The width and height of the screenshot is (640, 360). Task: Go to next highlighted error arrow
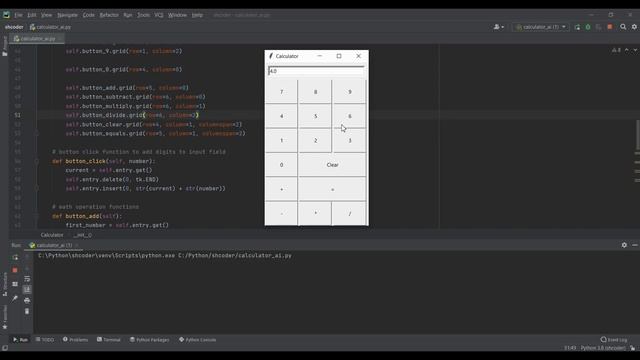coord(635,50)
